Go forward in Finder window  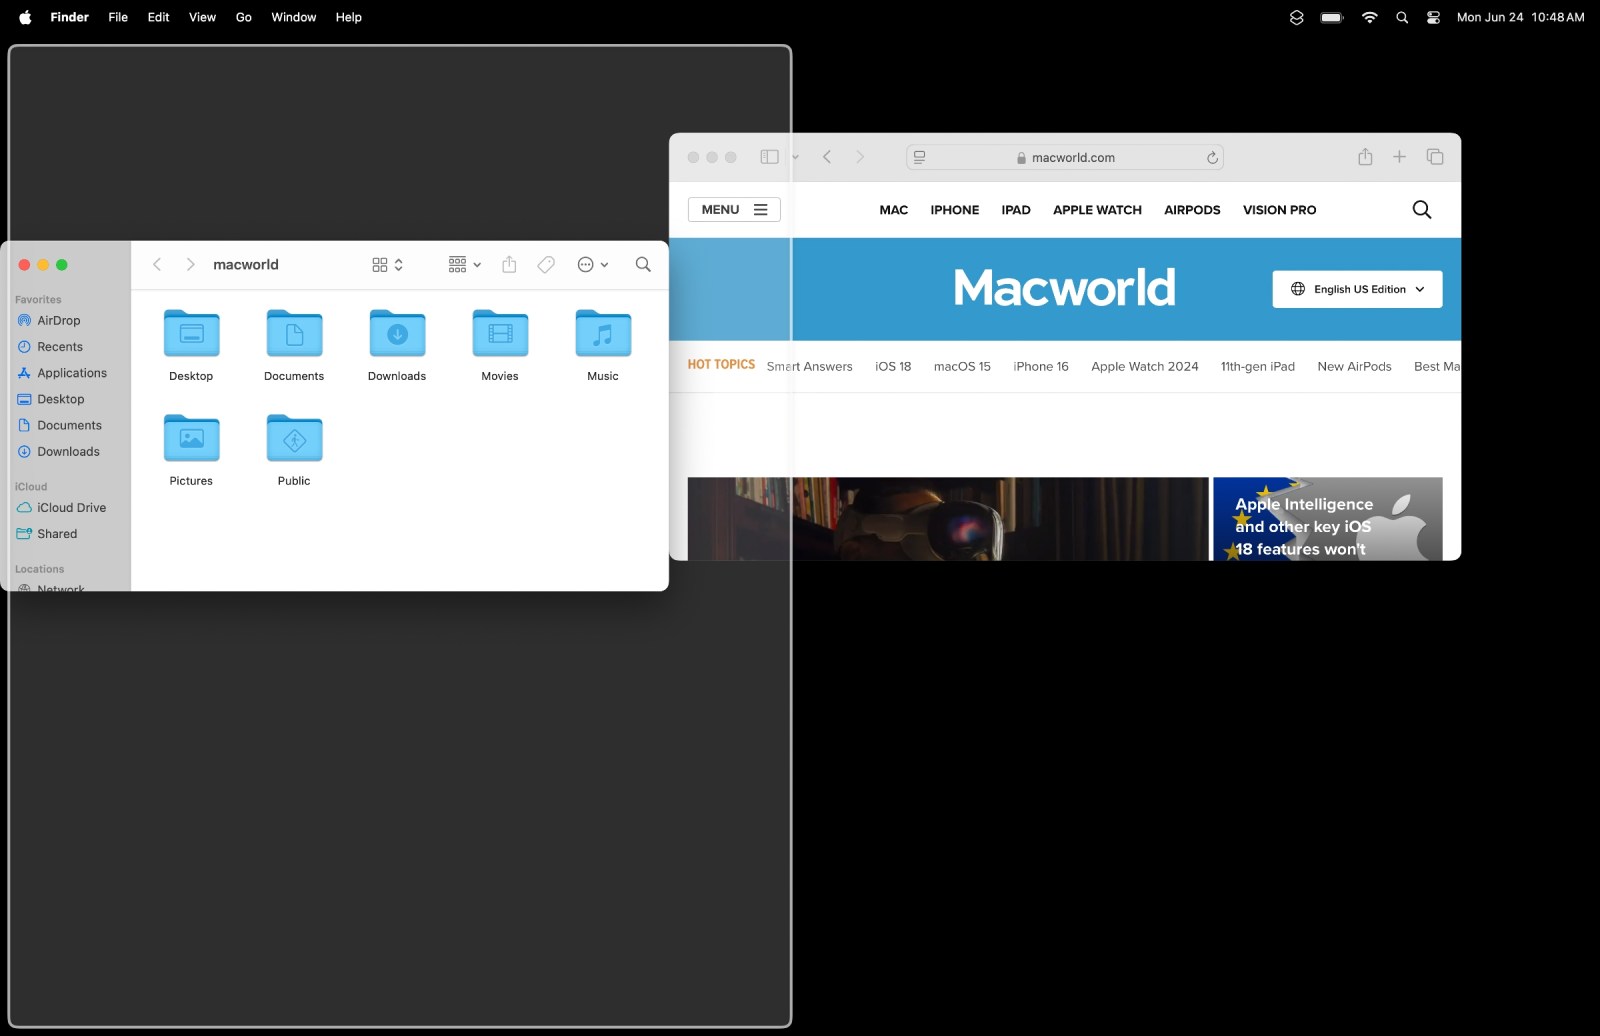click(190, 264)
